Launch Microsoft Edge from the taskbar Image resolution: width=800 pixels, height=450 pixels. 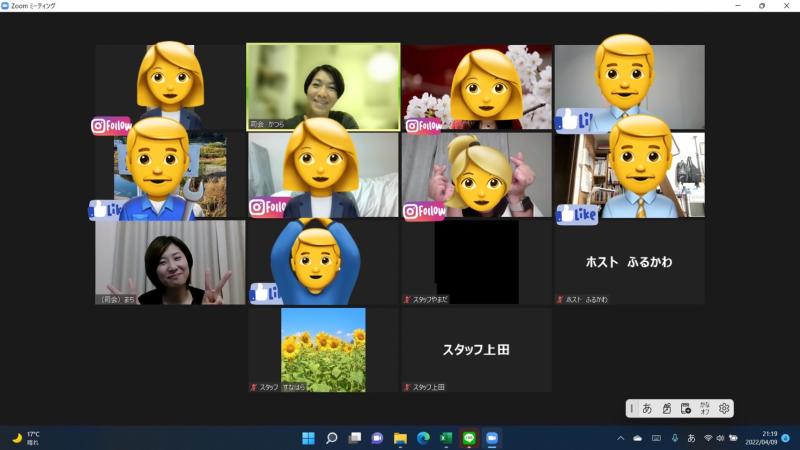pyautogui.click(x=423, y=438)
